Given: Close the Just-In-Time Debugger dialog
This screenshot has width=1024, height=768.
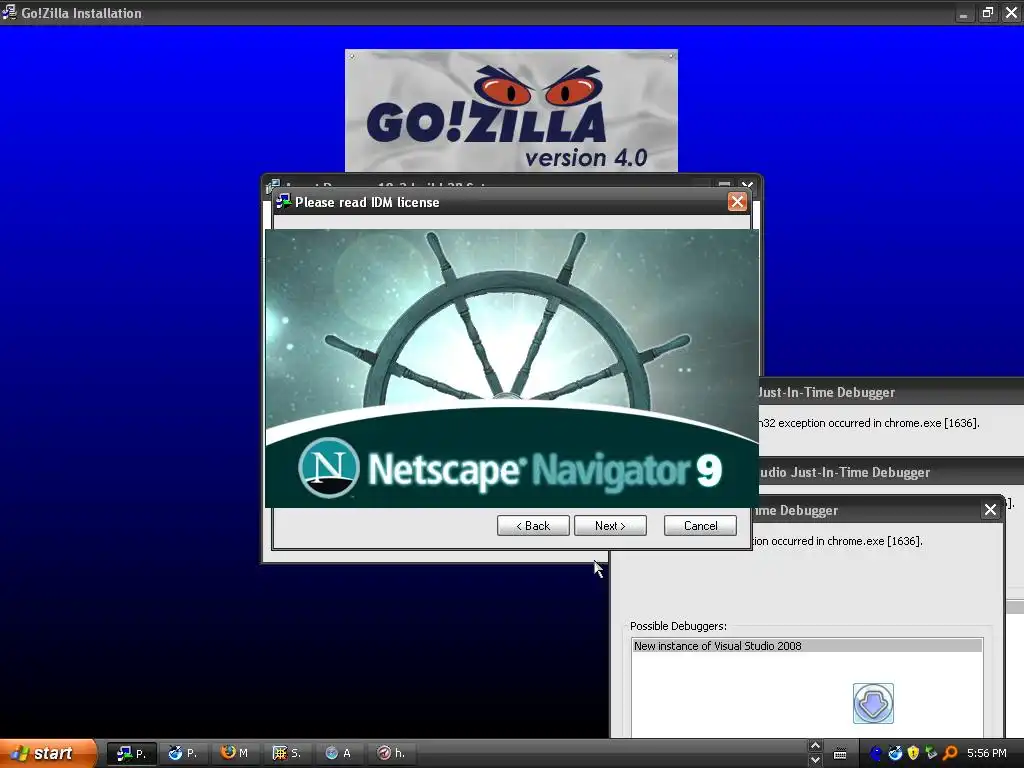Looking at the screenshot, I should pyautogui.click(x=990, y=509).
